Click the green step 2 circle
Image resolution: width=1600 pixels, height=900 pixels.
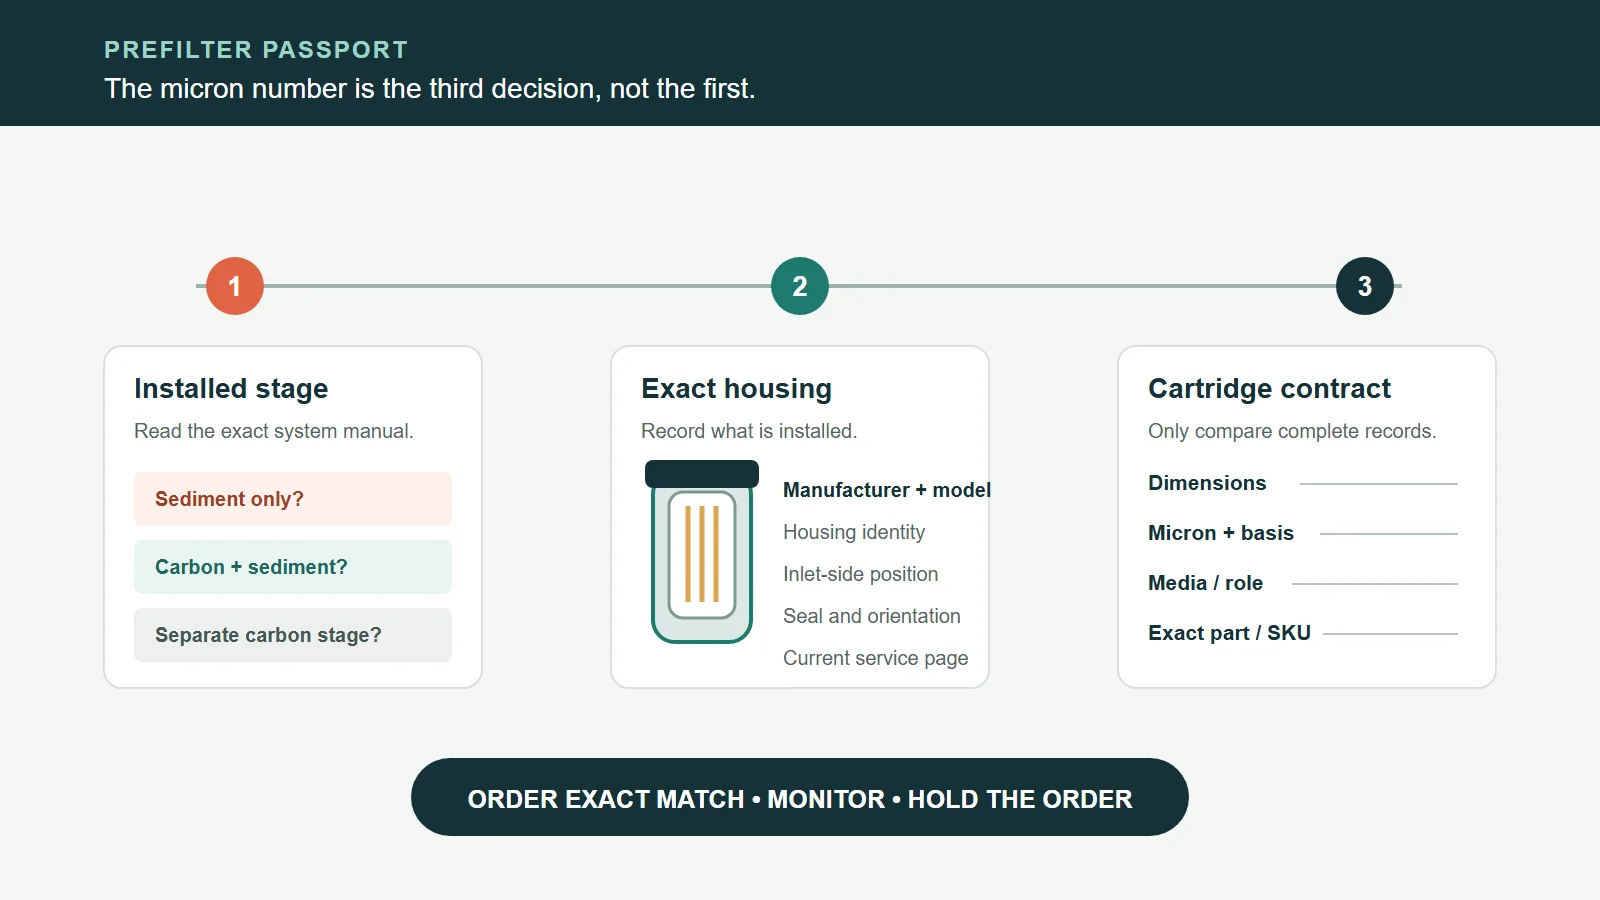[800, 286]
